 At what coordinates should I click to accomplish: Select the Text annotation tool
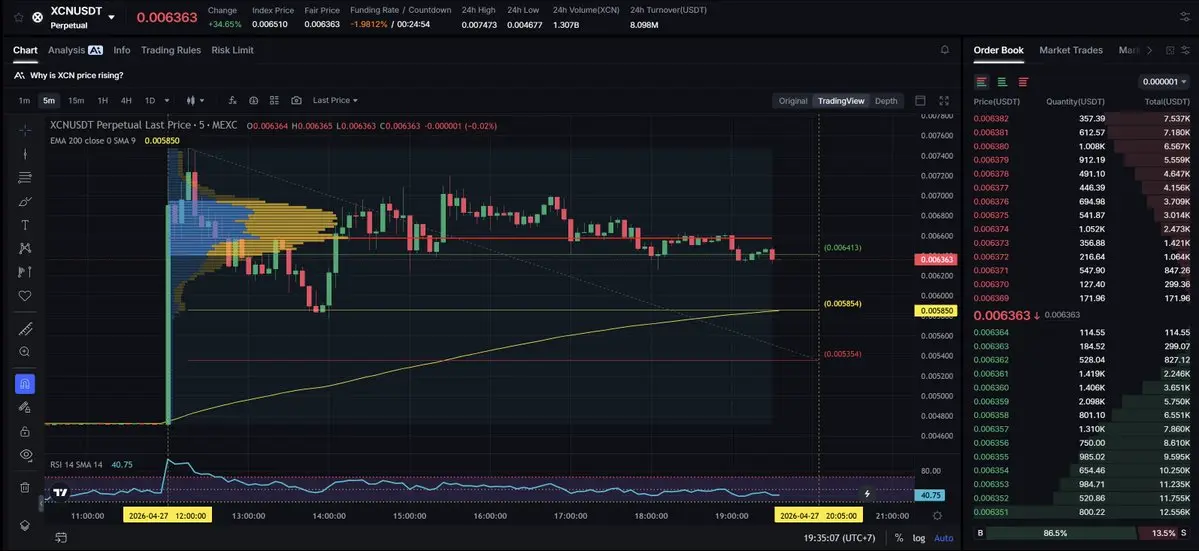[24, 225]
